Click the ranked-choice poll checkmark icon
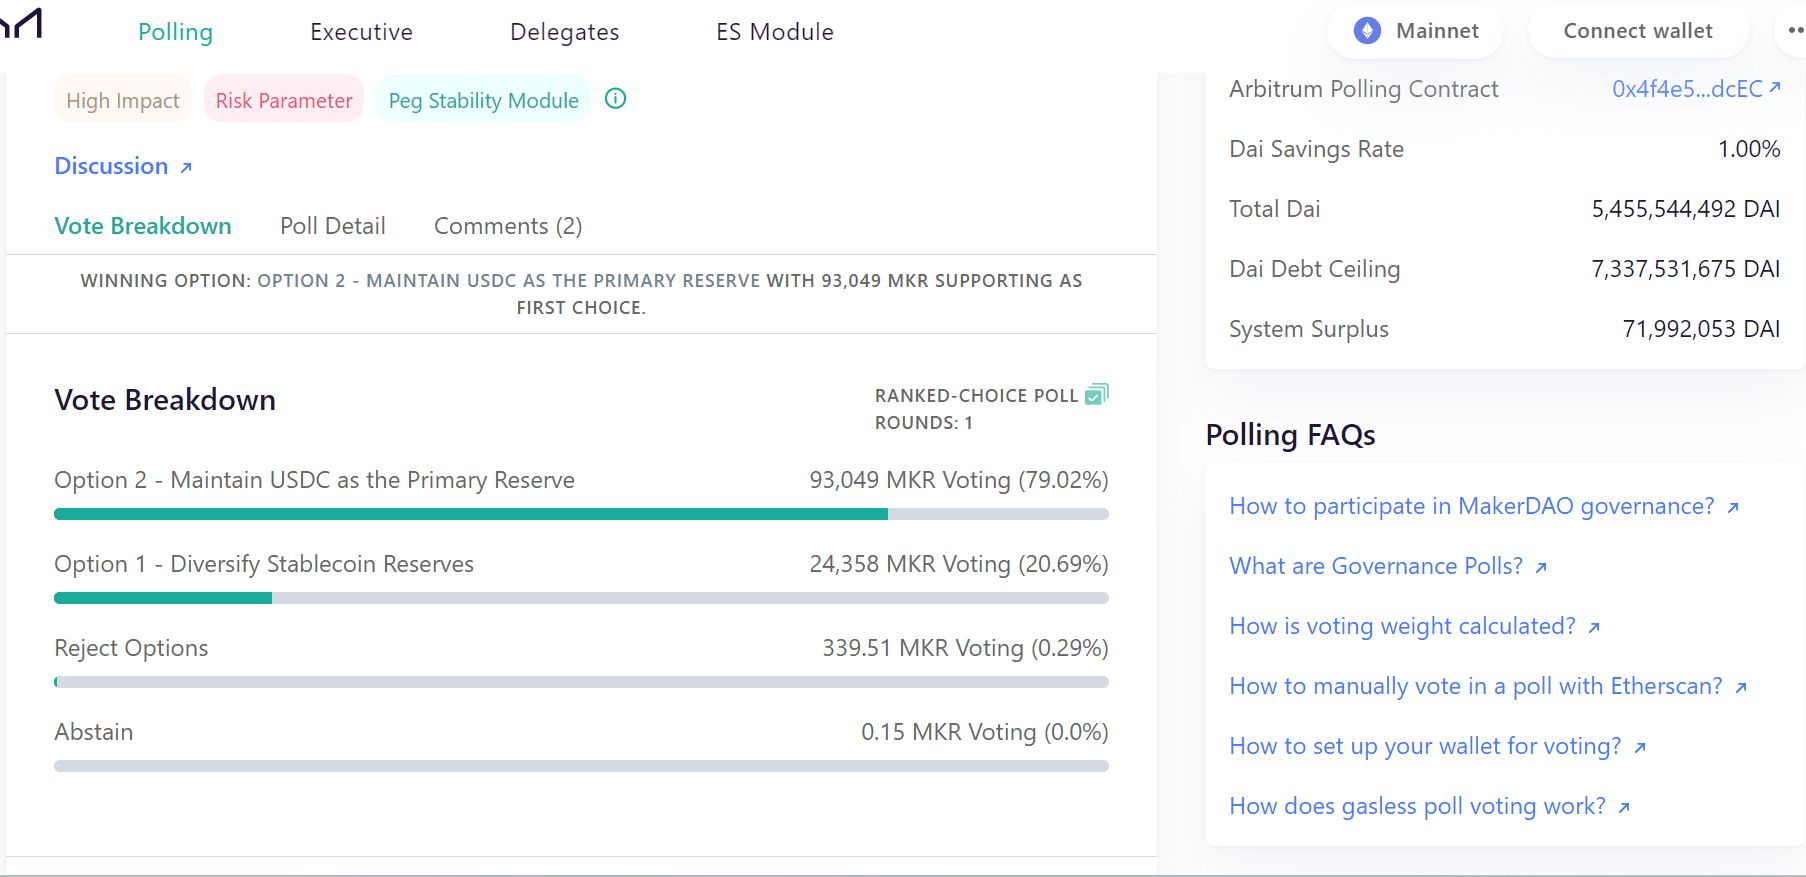Screen dimensions: 1806x877 (1097, 394)
